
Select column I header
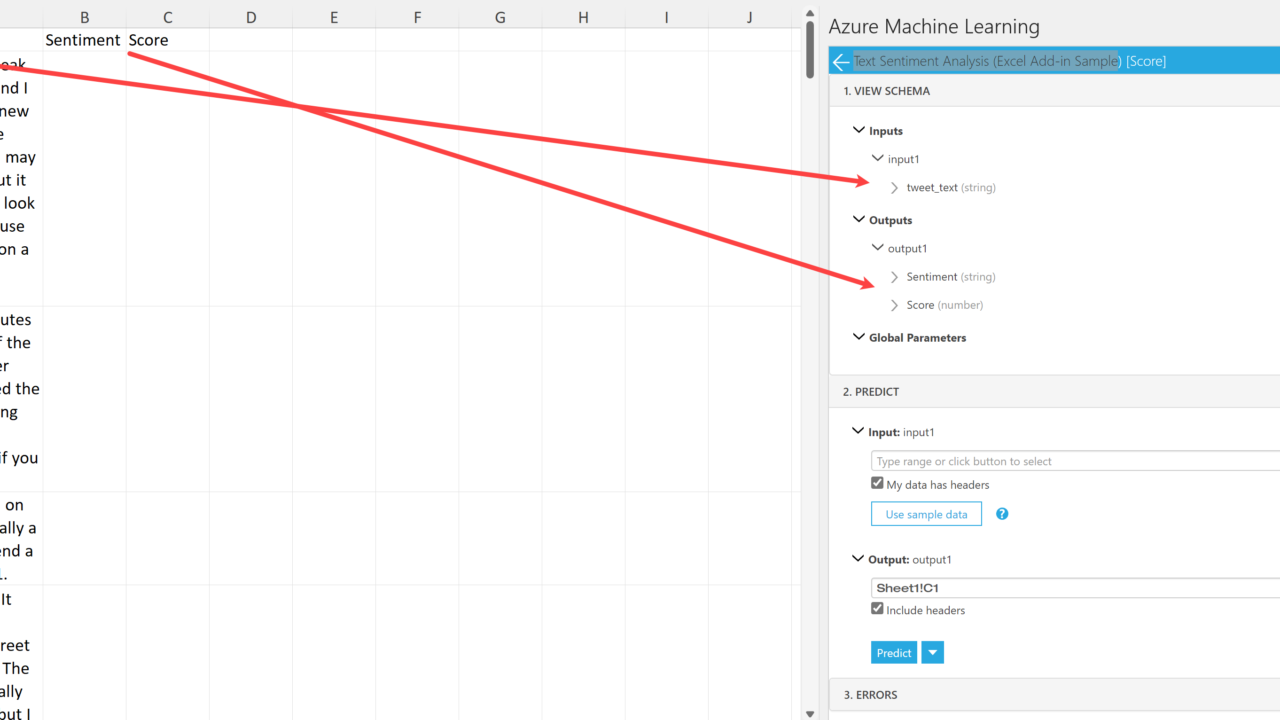666,17
